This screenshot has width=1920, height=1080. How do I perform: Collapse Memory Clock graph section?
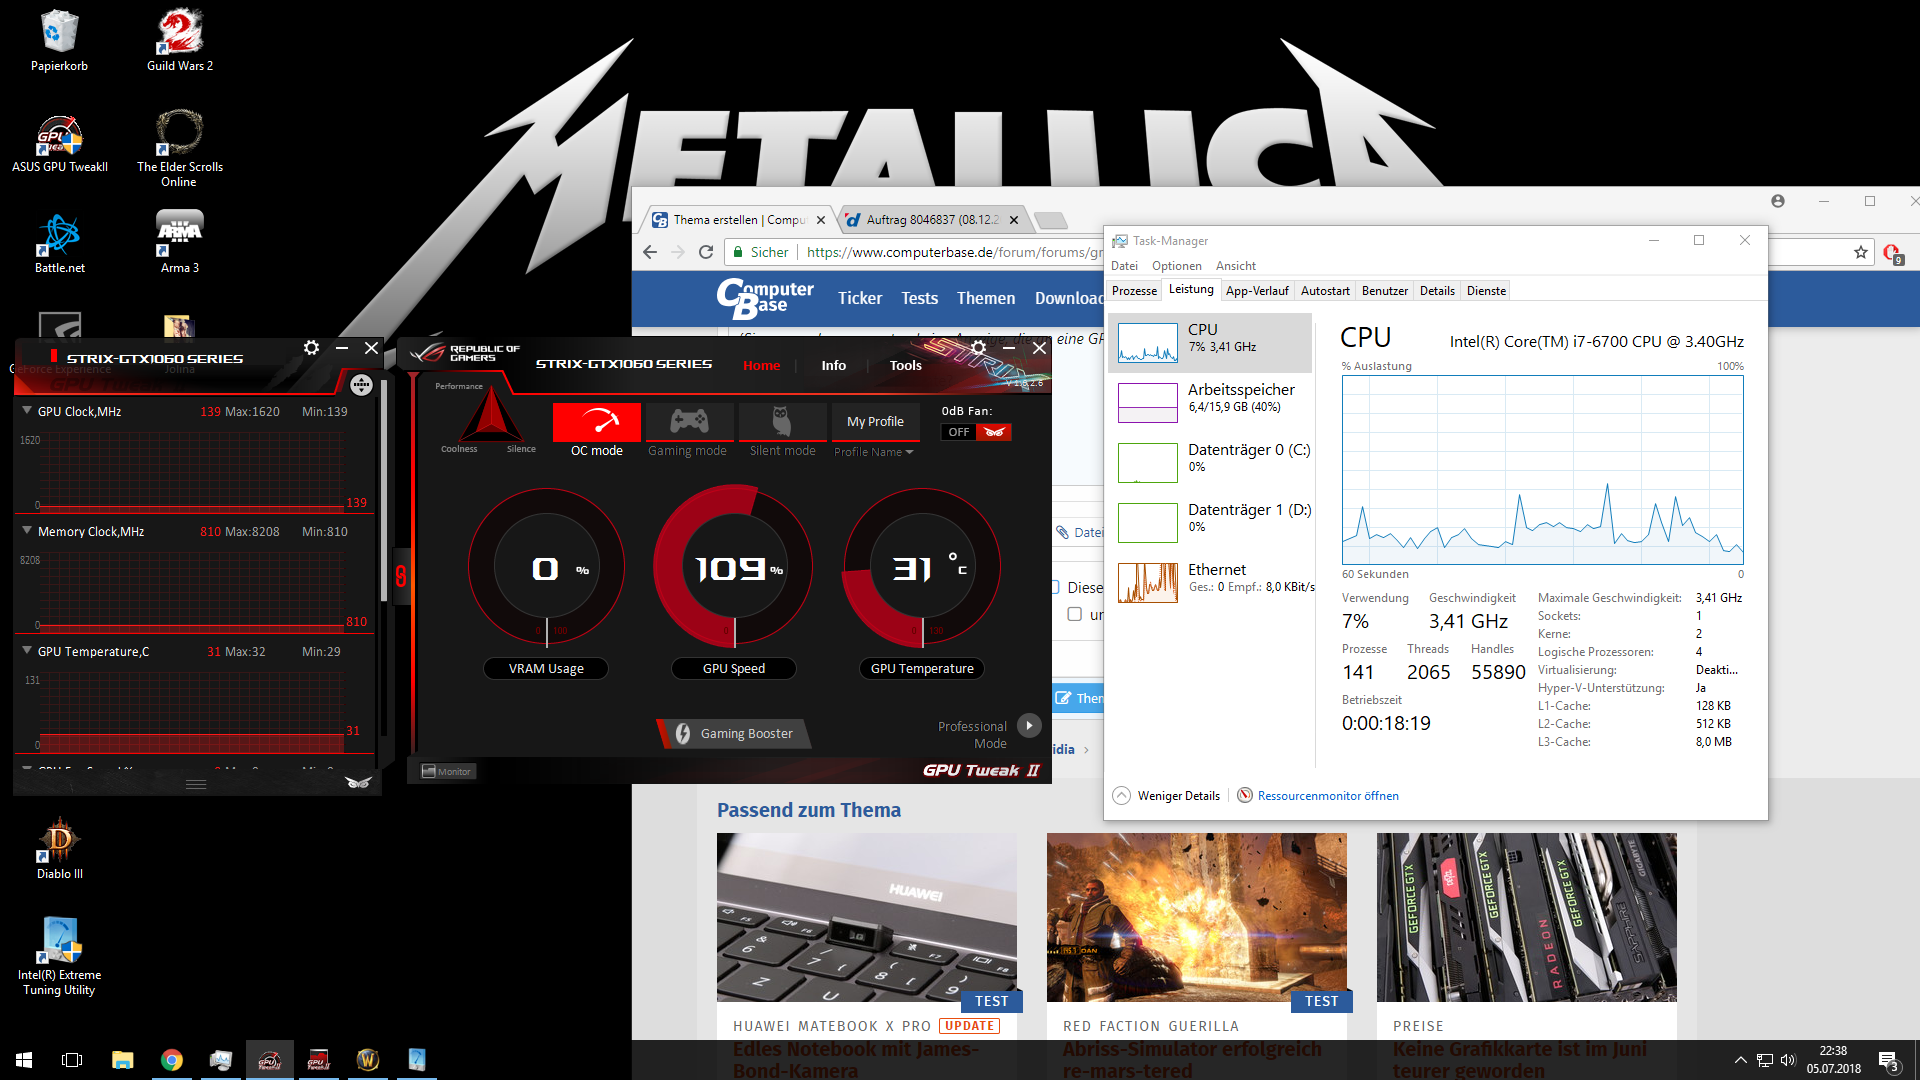pos(27,531)
